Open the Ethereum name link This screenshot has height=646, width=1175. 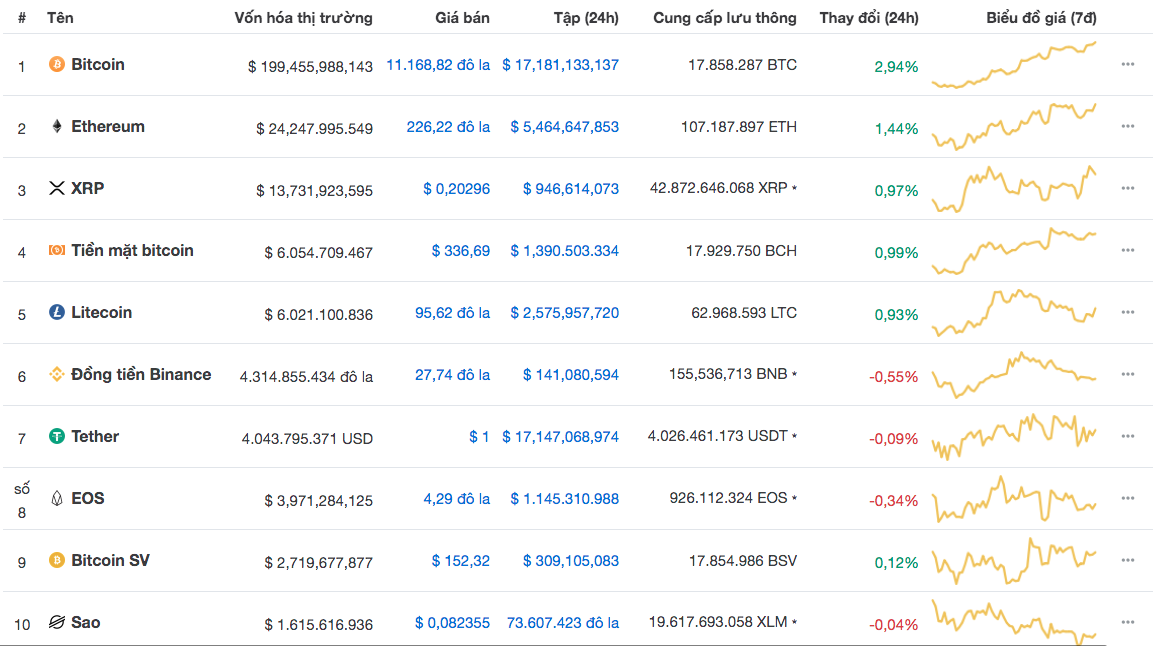coord(108,127)
